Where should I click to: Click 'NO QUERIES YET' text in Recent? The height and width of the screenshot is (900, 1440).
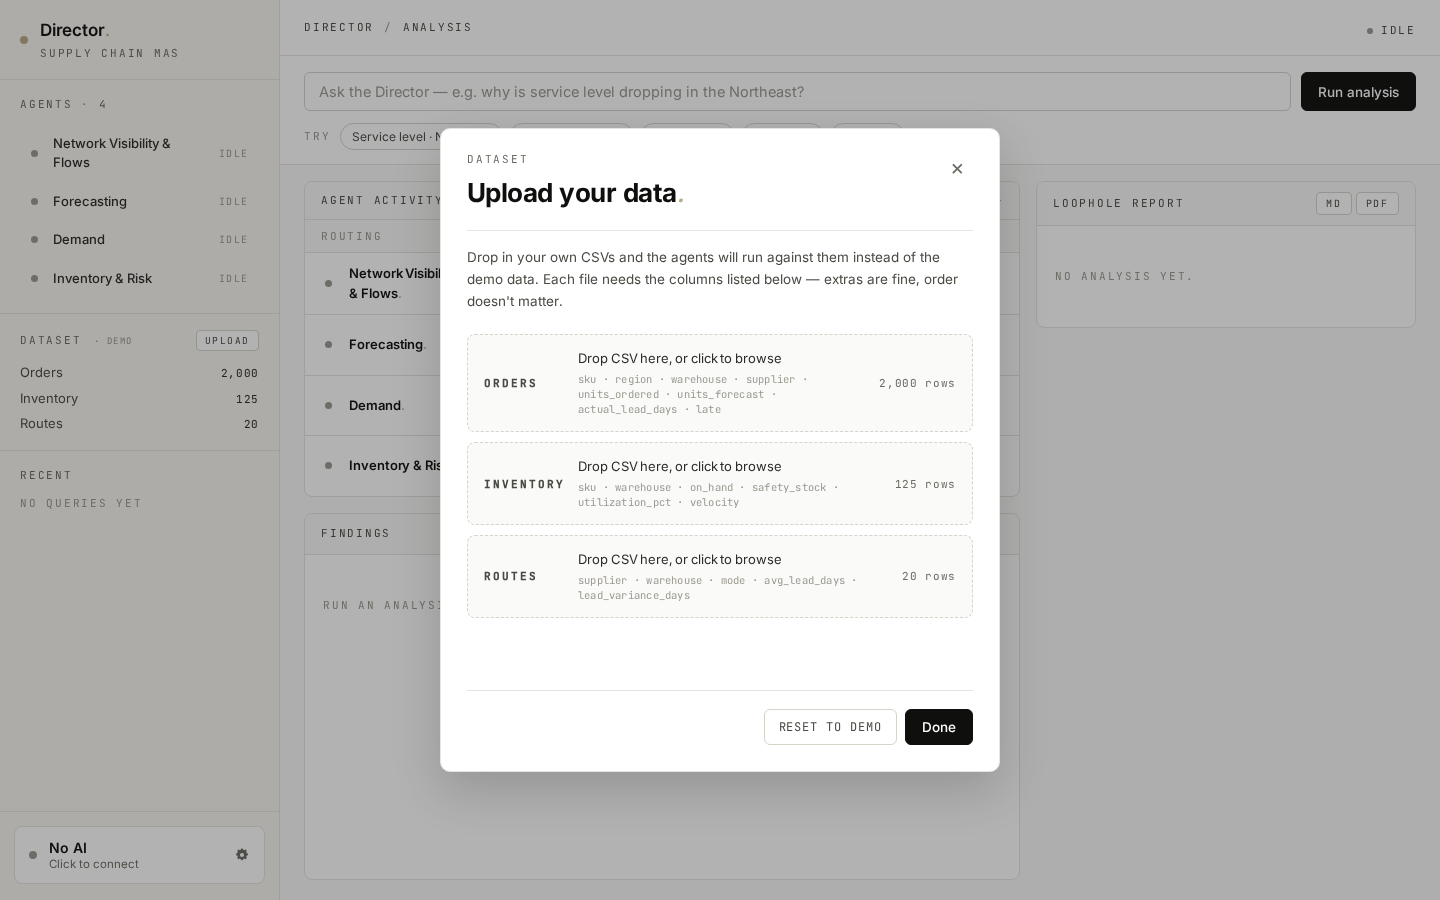coord(81,504)
